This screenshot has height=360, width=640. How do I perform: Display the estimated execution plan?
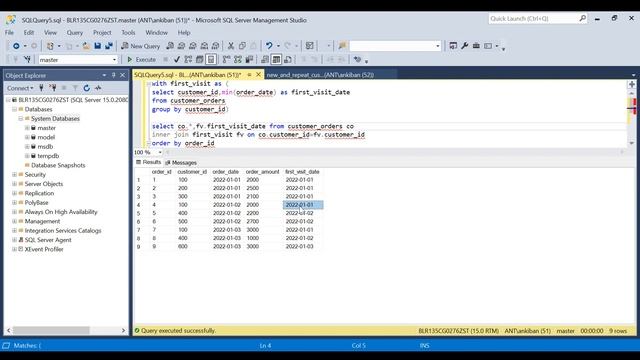click(188, 60)
